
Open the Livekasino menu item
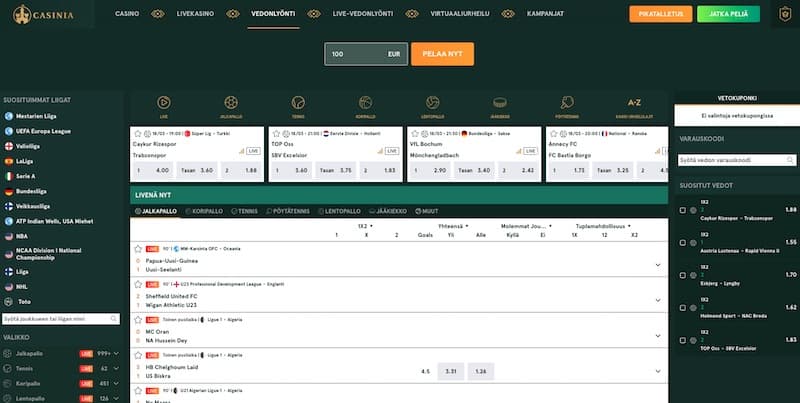tap(195, 14)
